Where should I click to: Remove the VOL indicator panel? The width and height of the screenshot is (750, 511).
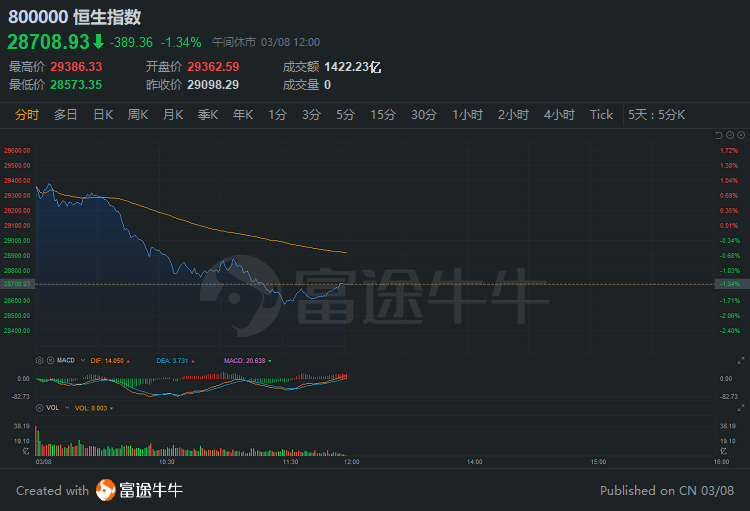[40, 408]
